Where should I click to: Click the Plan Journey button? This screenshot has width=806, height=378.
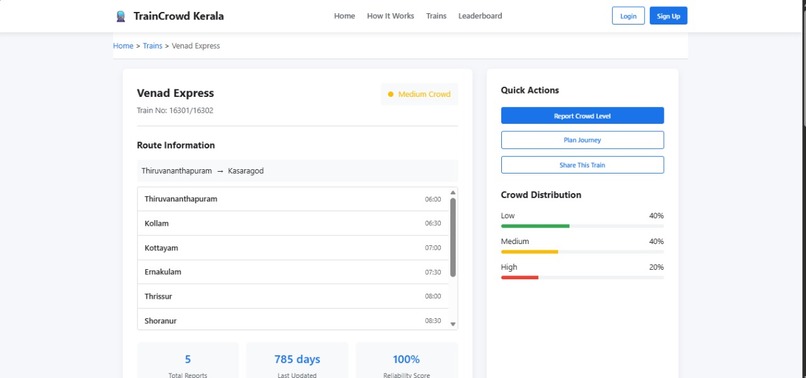point(582,140)
